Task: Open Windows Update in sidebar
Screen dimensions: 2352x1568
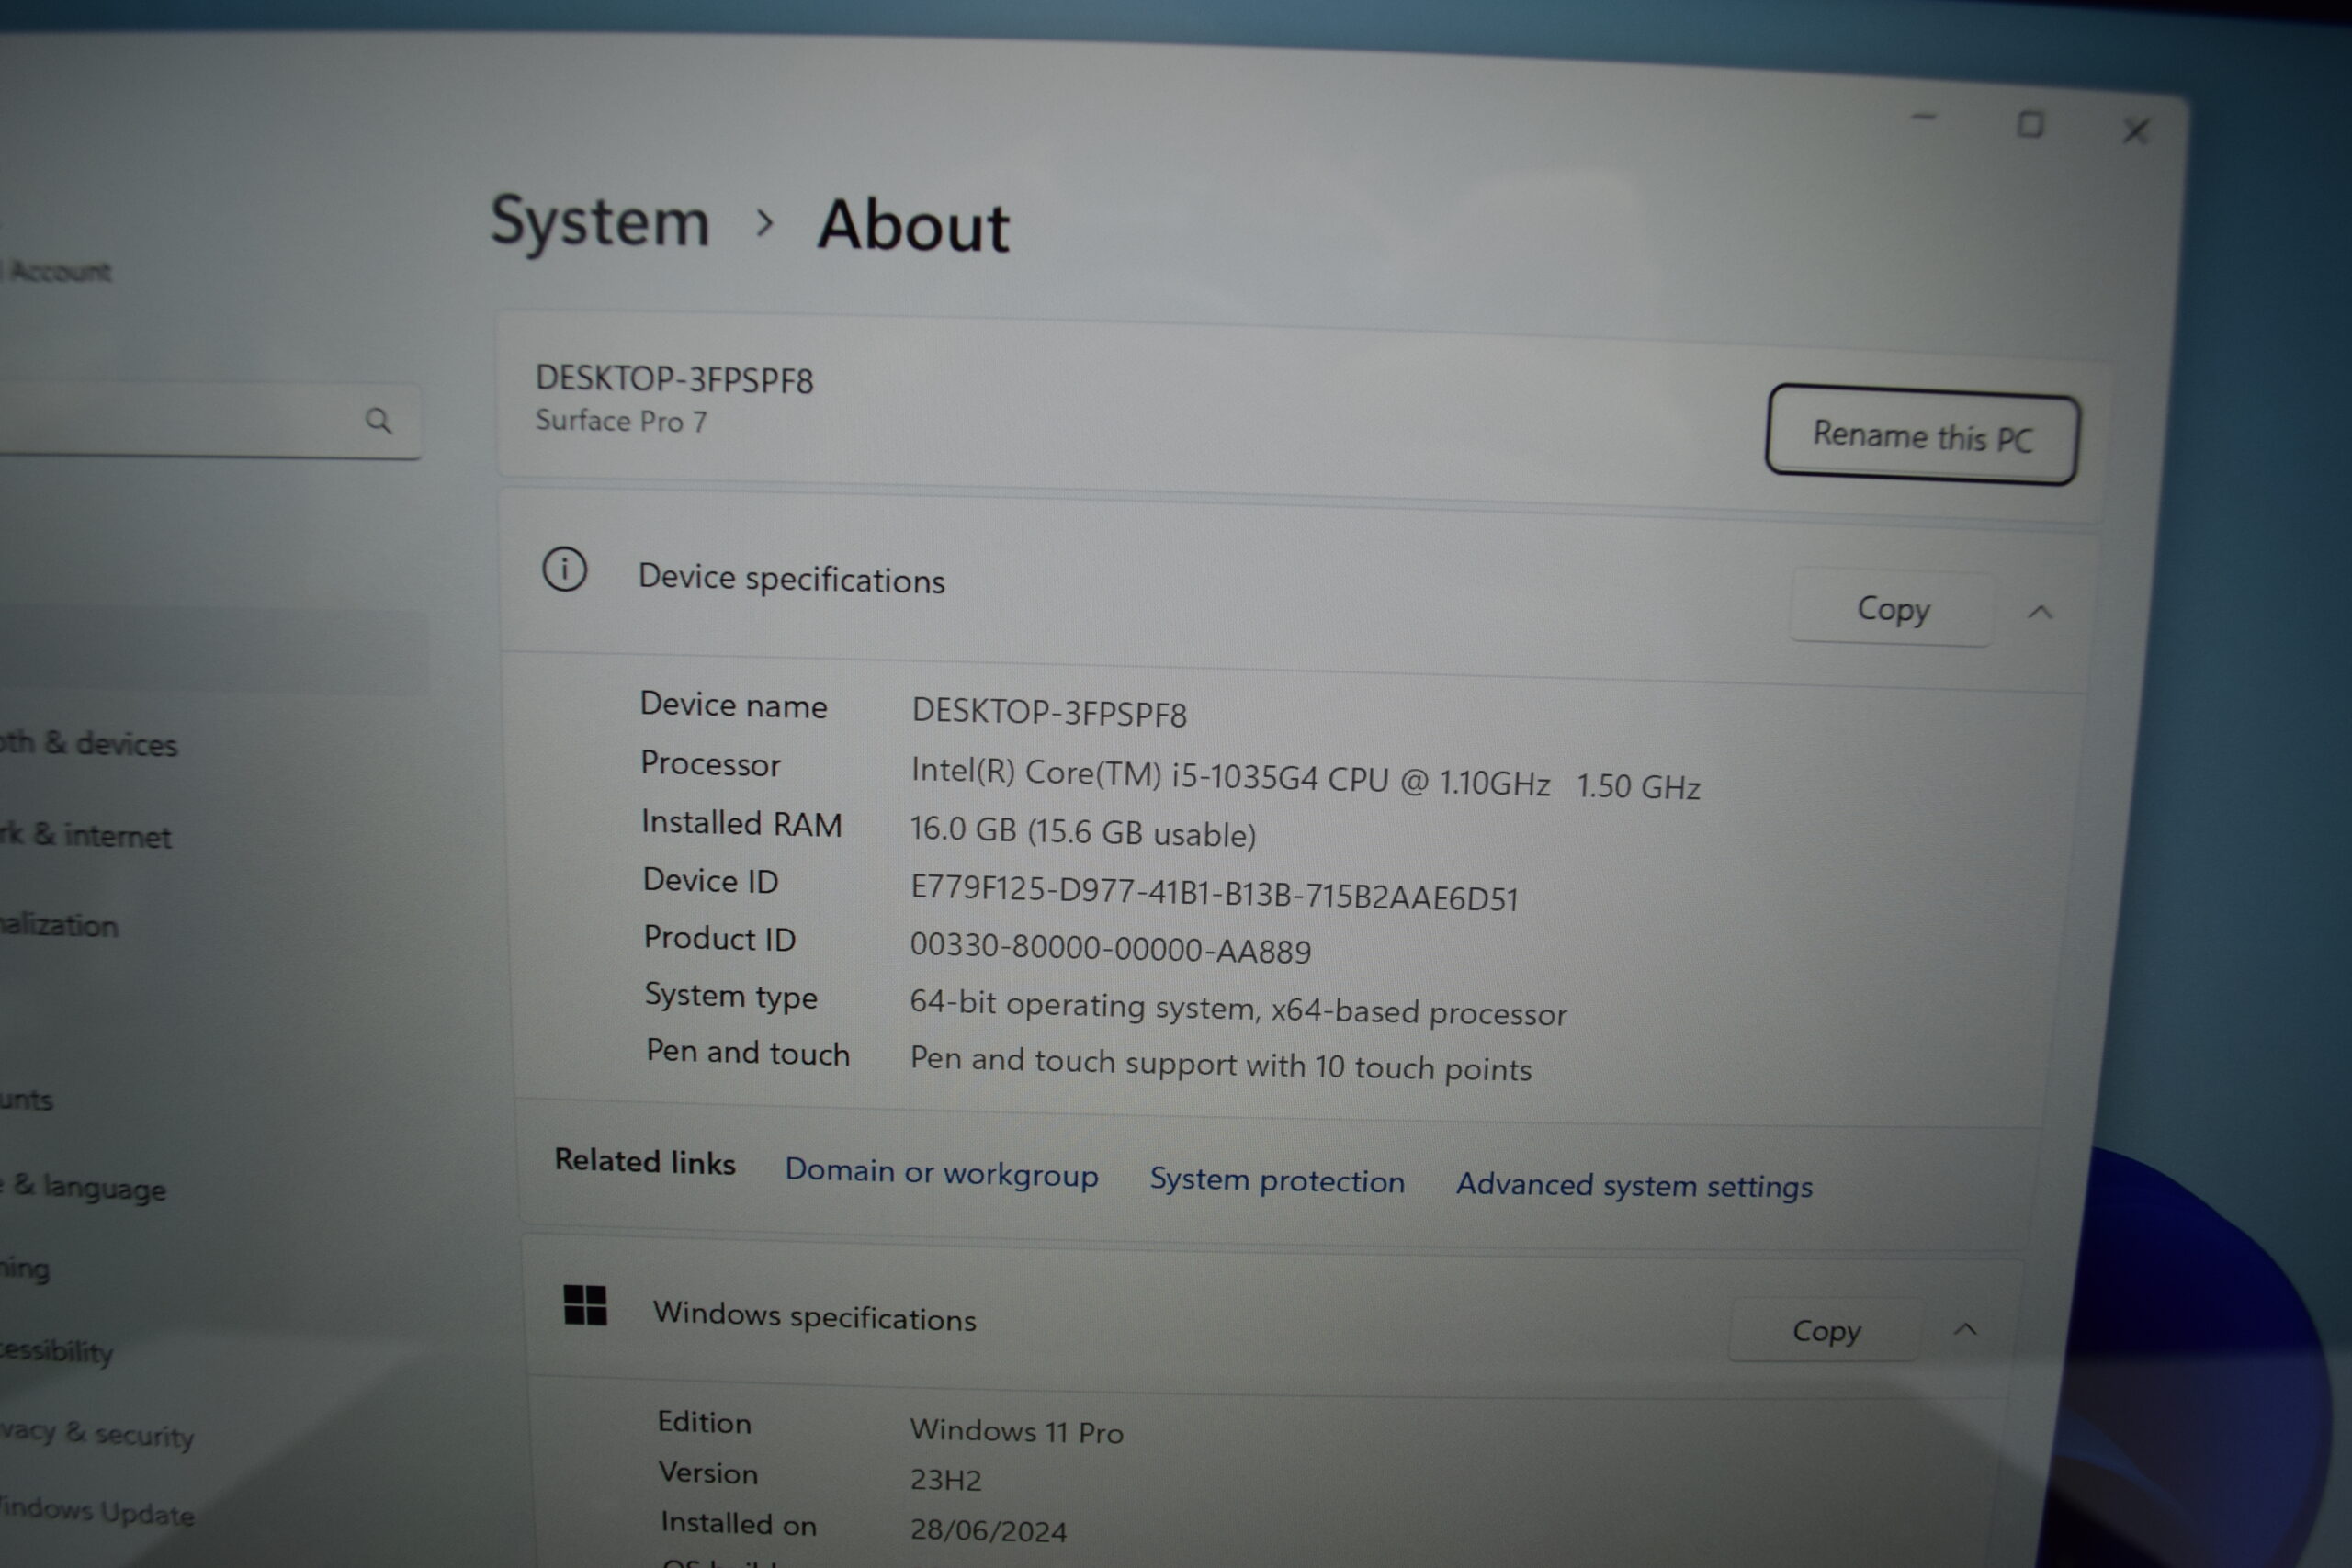Action: [97, 1511]
